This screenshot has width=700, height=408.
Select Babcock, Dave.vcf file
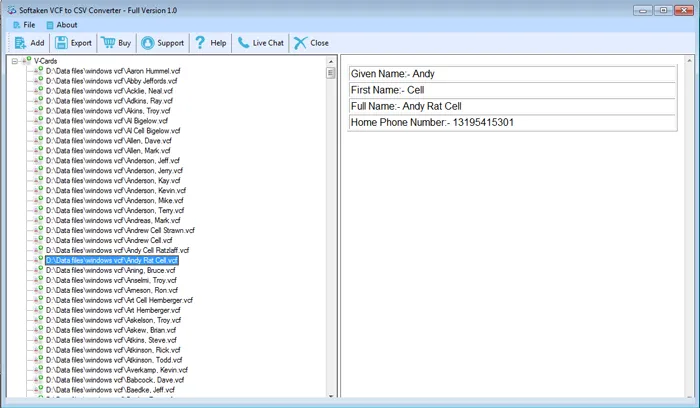[x=115, y=380]
